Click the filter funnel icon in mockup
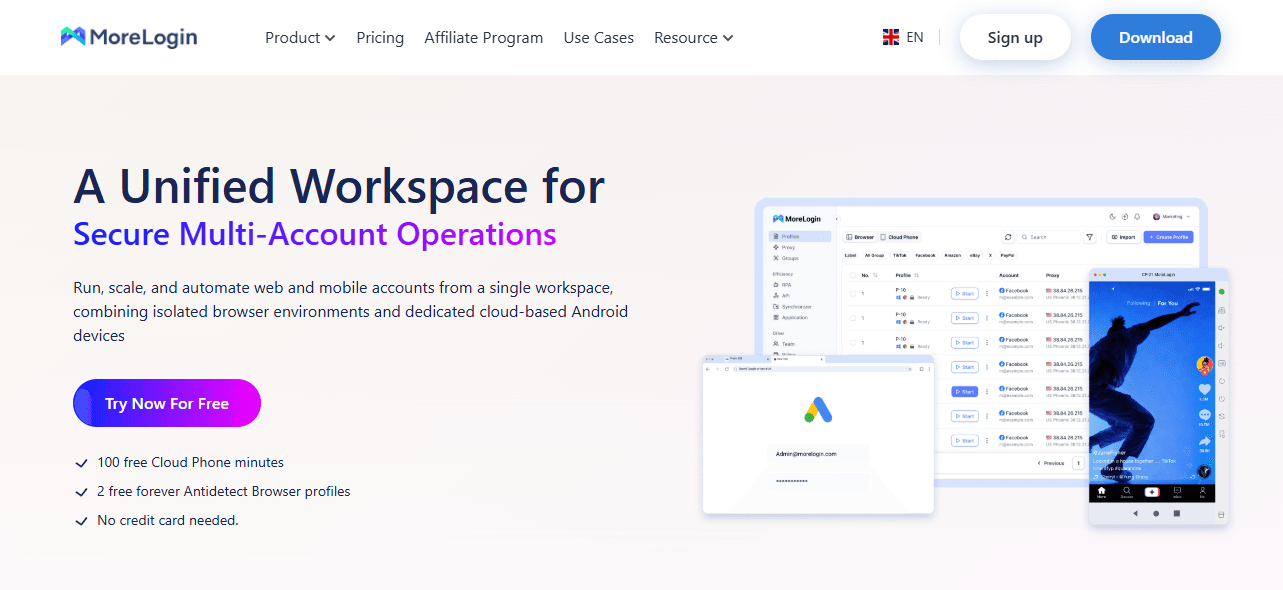 pos(1089,237)
